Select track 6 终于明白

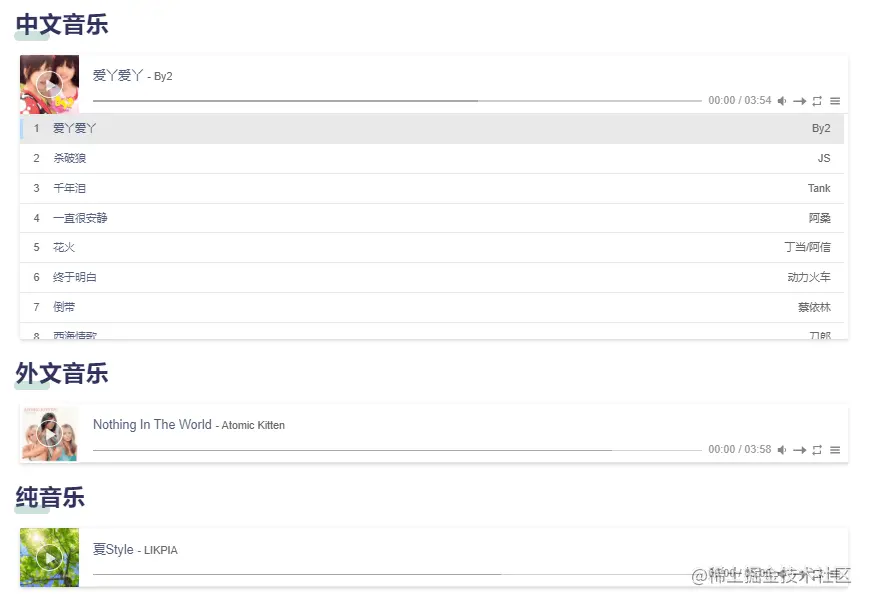tap(432, 277)
